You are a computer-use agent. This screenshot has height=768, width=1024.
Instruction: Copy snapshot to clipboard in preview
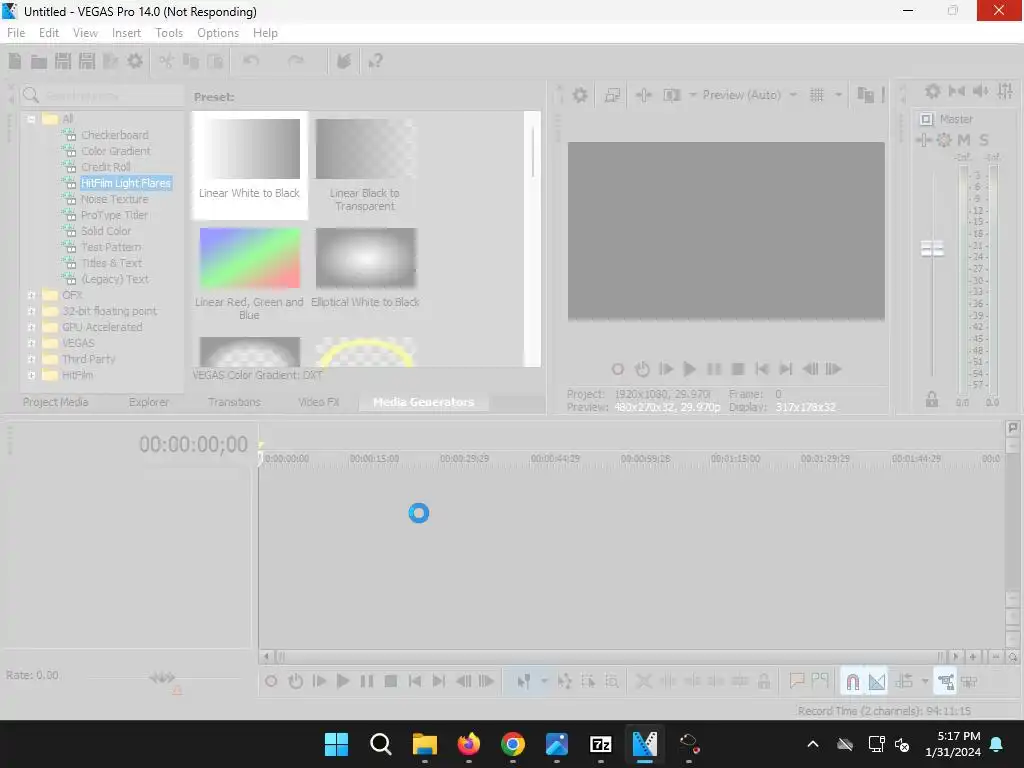865,95
